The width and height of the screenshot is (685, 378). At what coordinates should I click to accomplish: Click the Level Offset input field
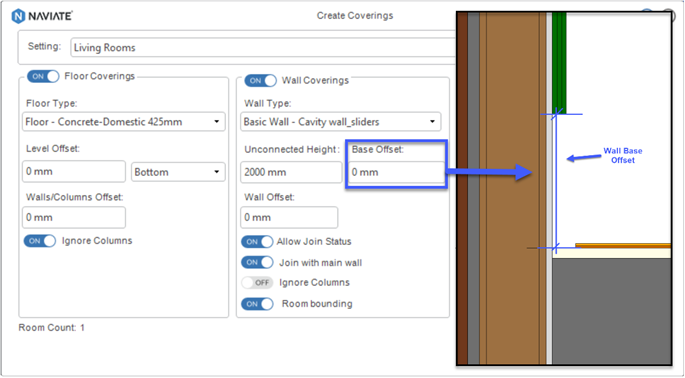point(74,171)
